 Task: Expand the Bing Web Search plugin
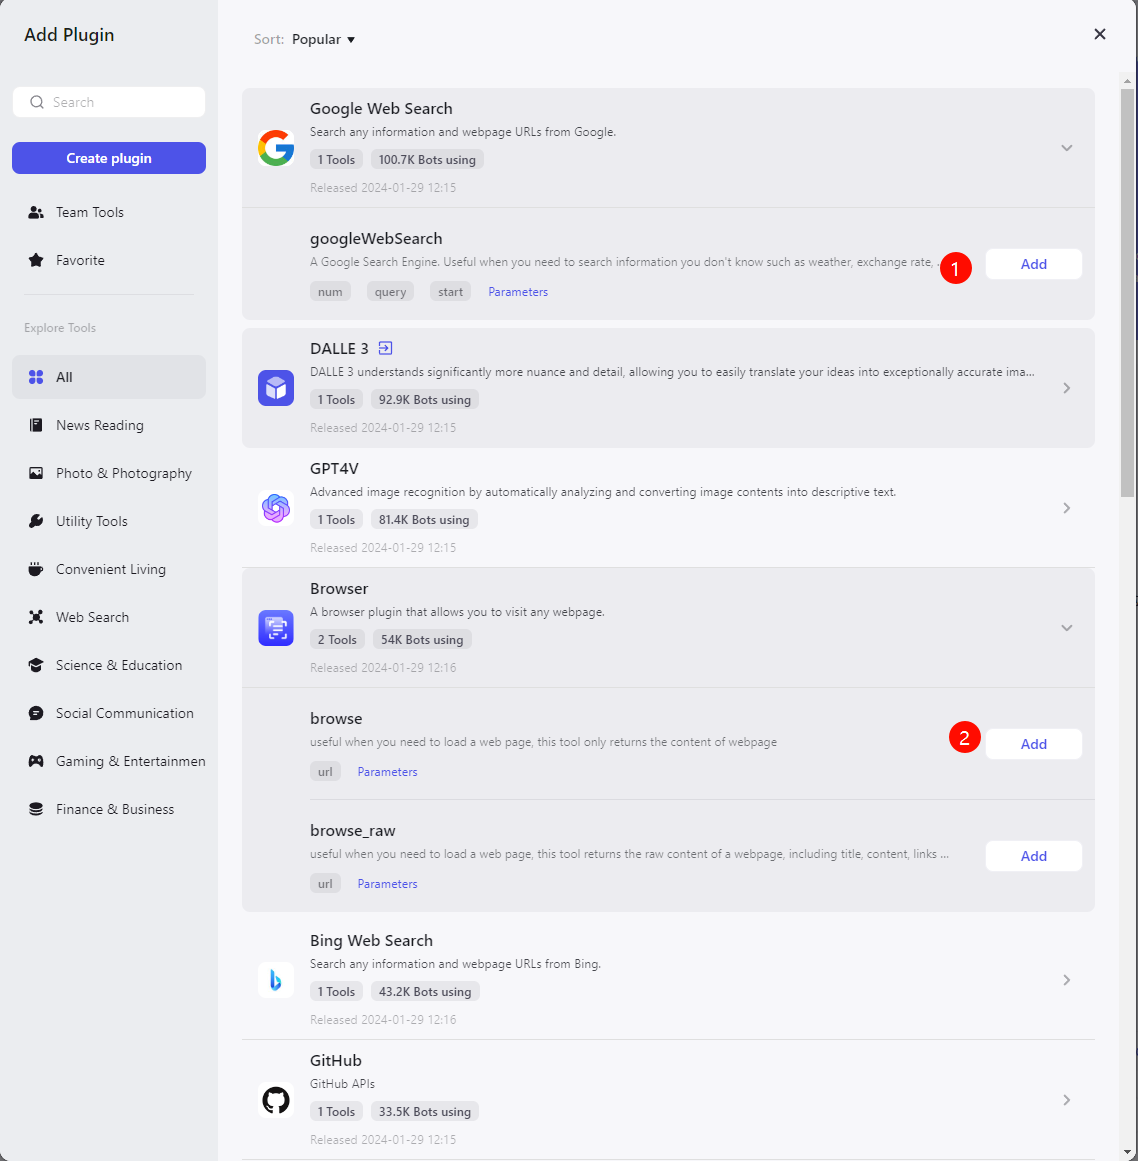point(1067,980)
